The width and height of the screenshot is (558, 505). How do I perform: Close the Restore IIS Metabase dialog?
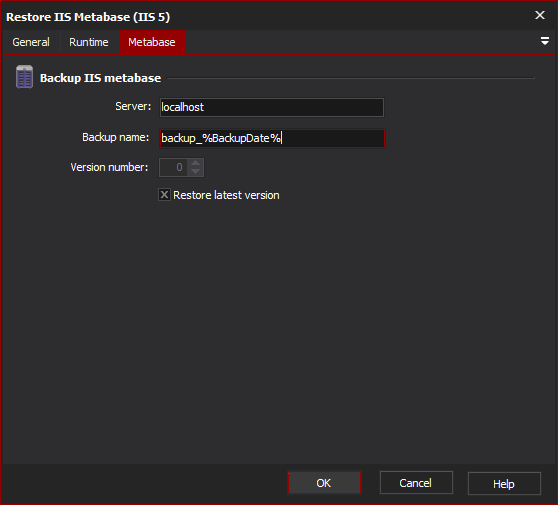(x=540, y=15)
